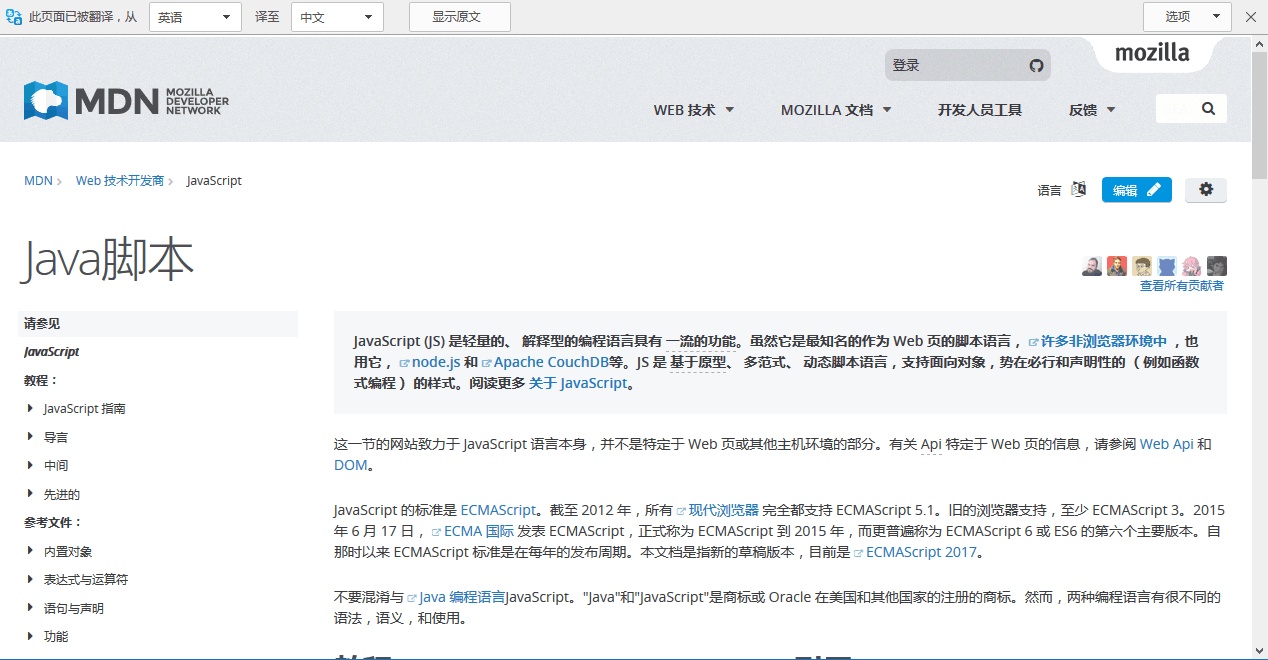
Task: Click the scrollbar down arrow
Action: pyautogui.click(x=1259, y=651)
